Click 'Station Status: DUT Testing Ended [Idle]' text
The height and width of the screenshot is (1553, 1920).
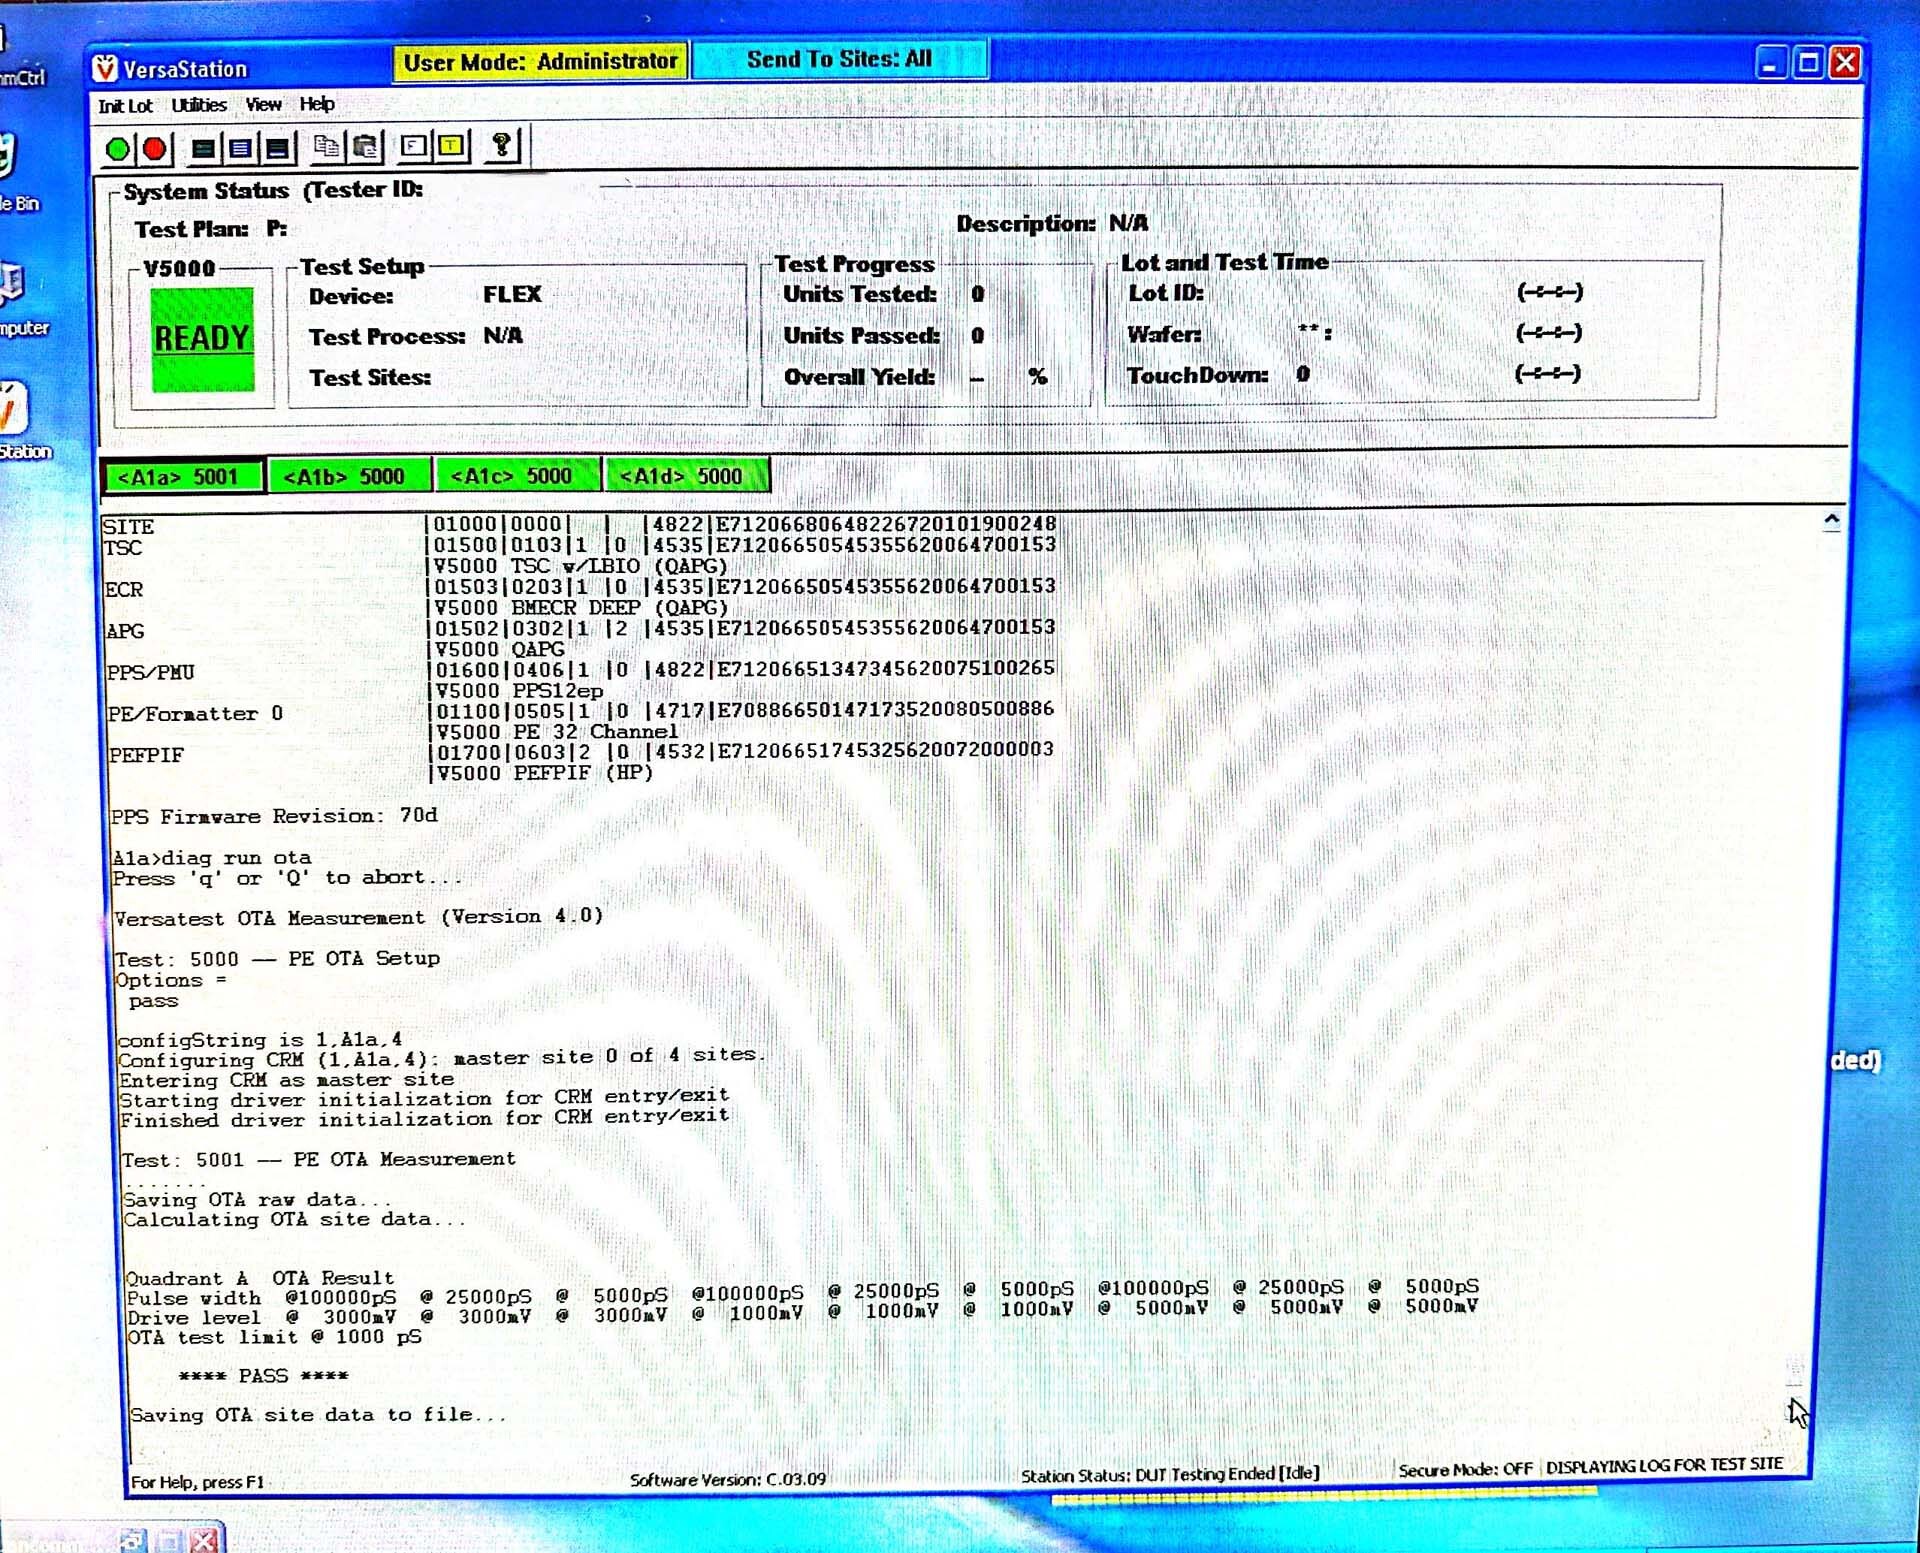1169,1474
